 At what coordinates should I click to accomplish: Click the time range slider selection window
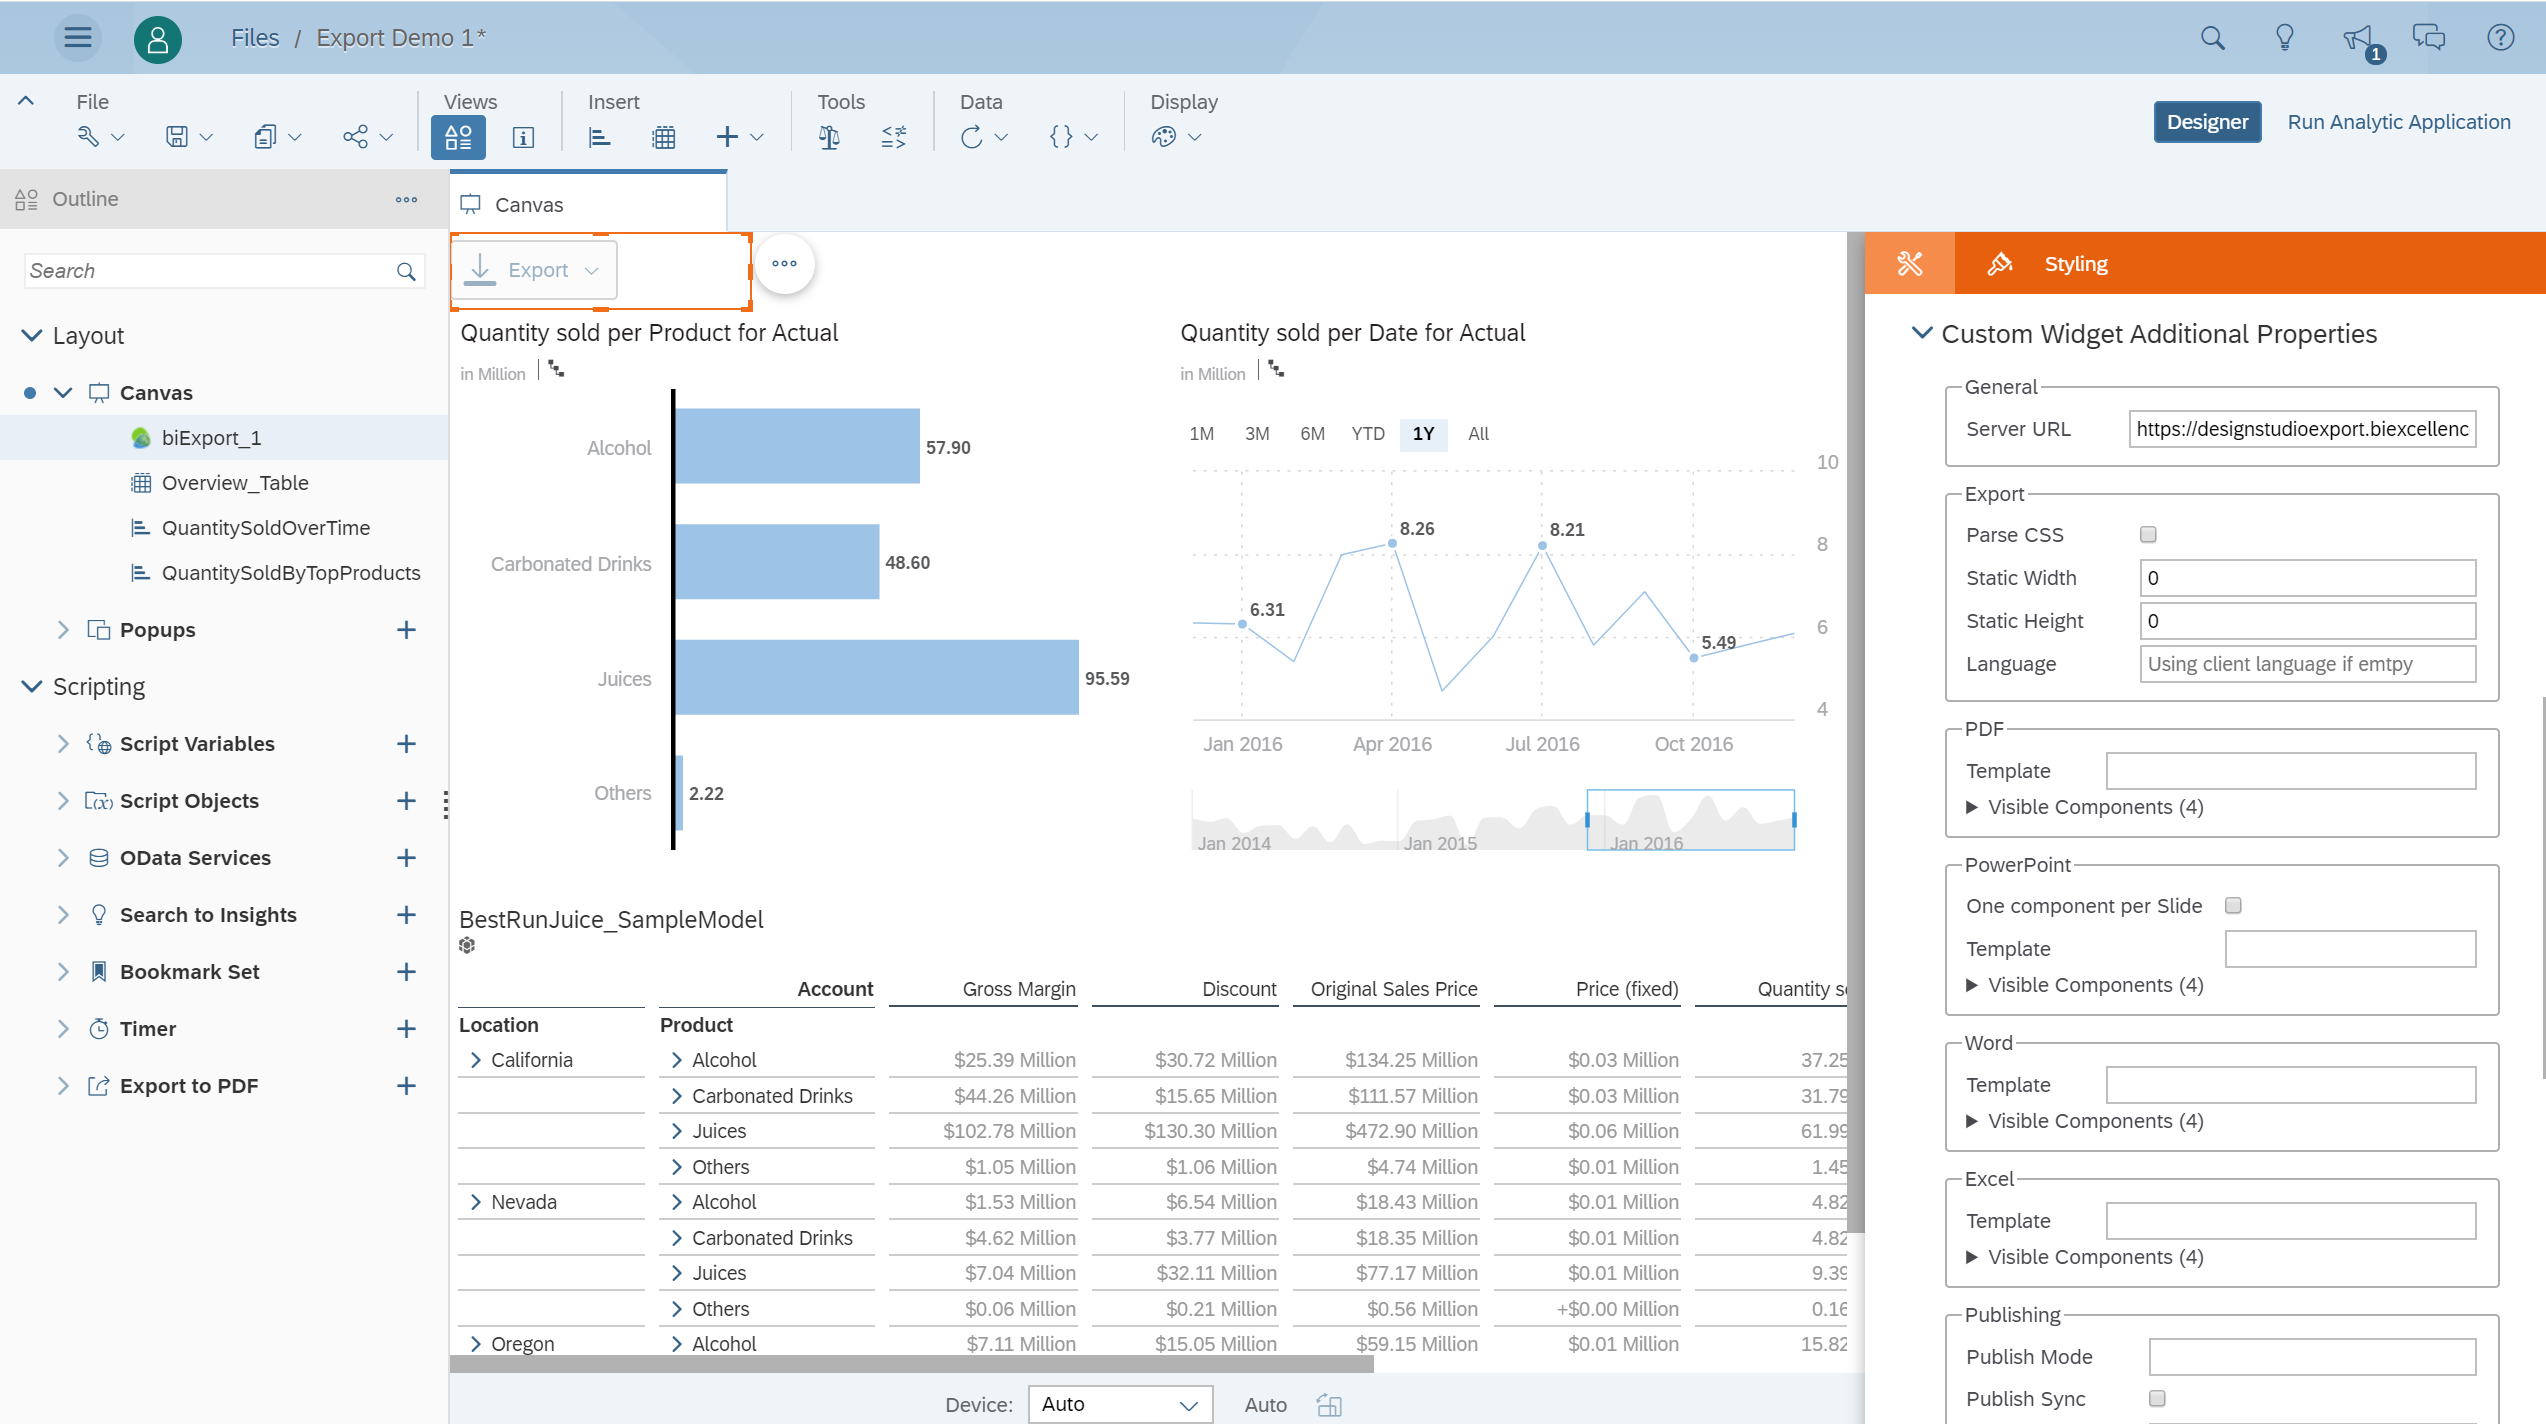[x=1690, y=820]
